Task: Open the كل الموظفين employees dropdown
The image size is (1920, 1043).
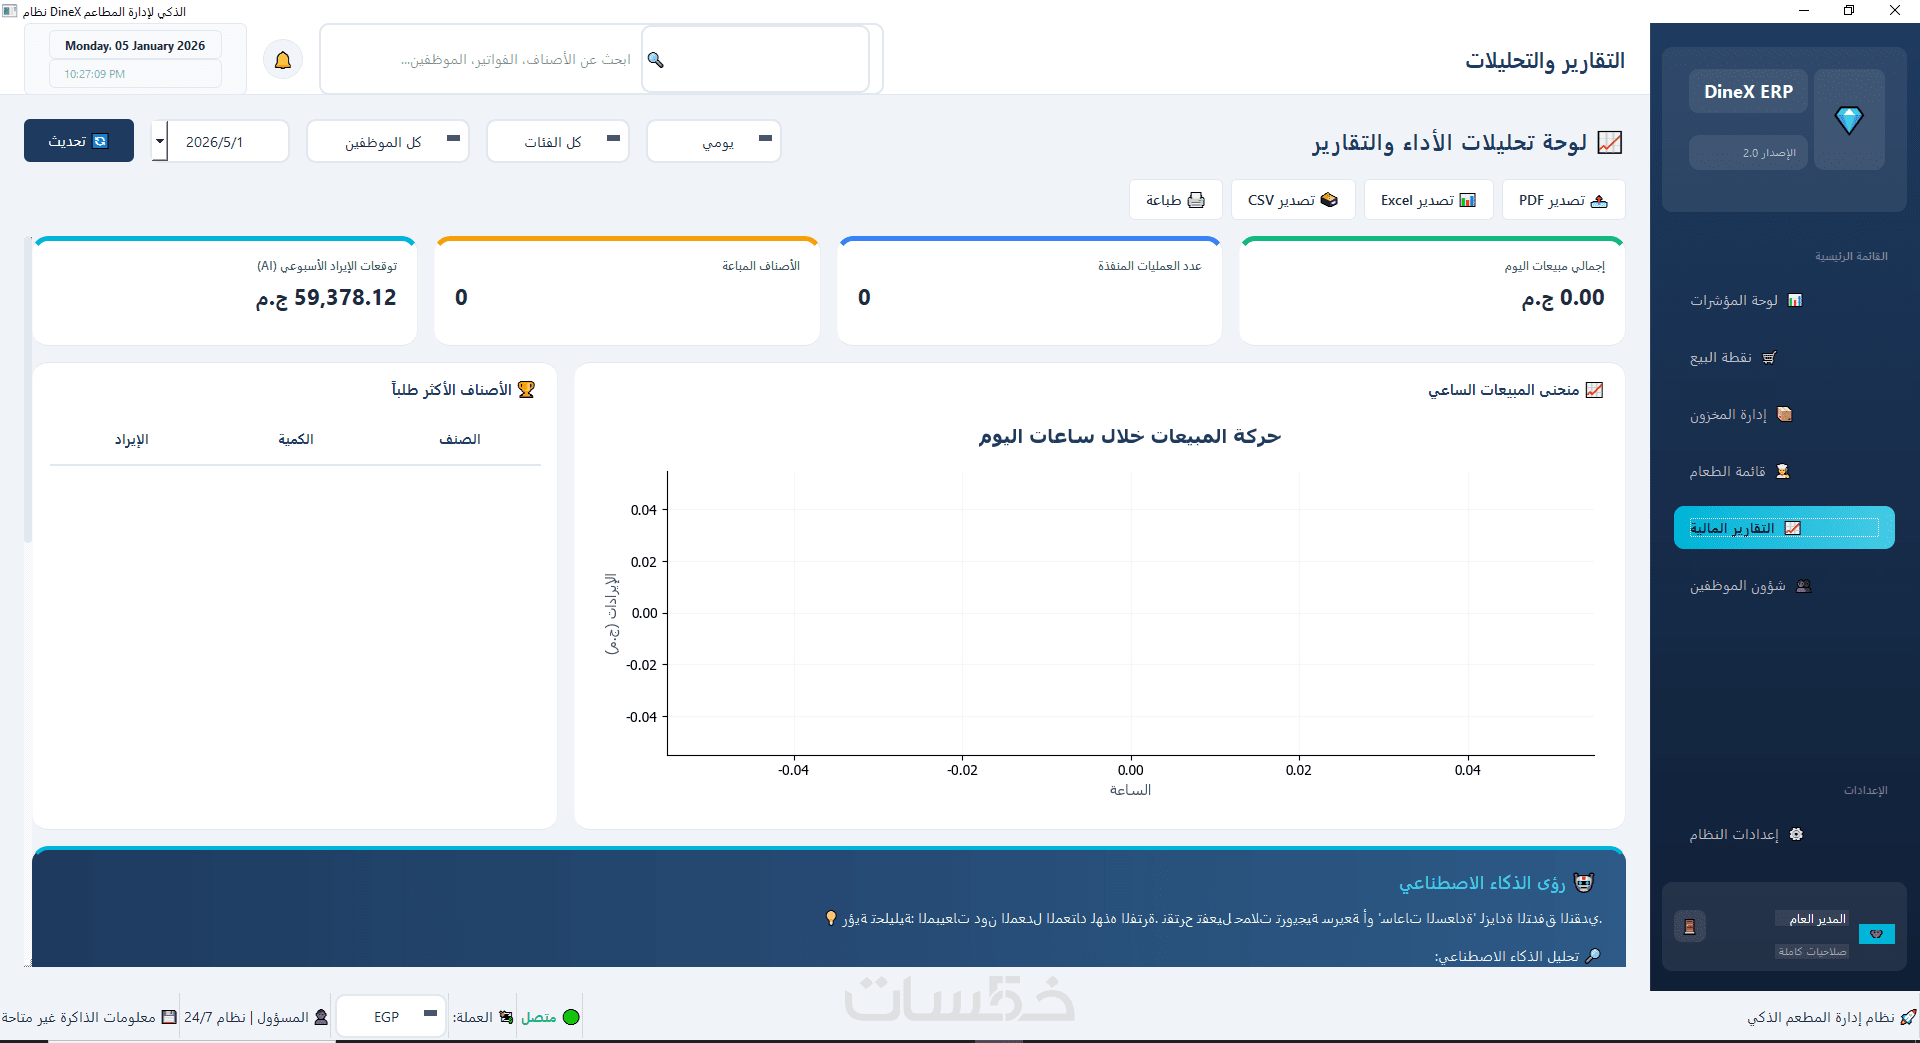Action: point(388,141)
